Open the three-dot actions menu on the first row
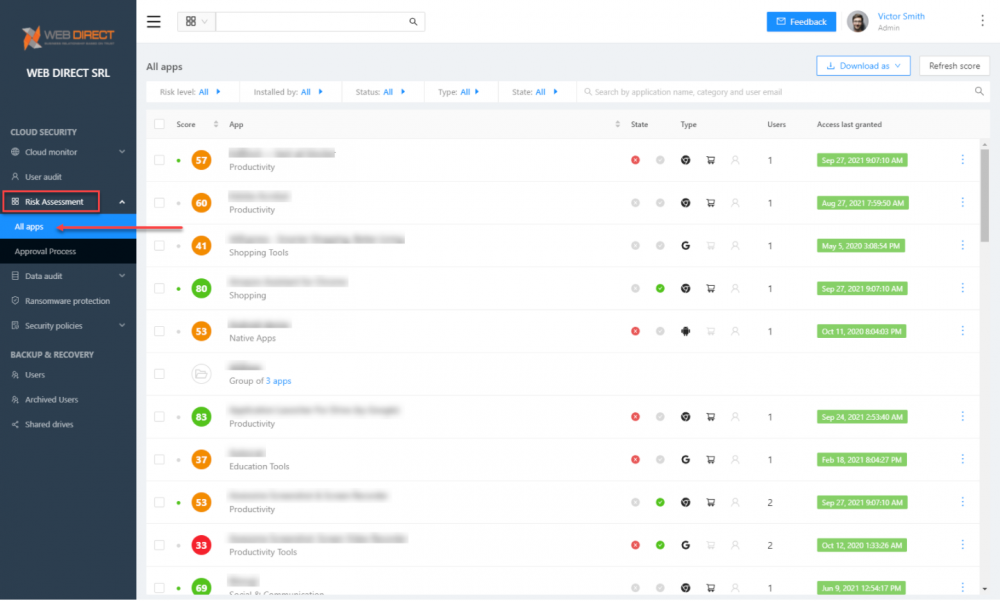Viewport: 1000px width, 601px height. coord(962,159)
